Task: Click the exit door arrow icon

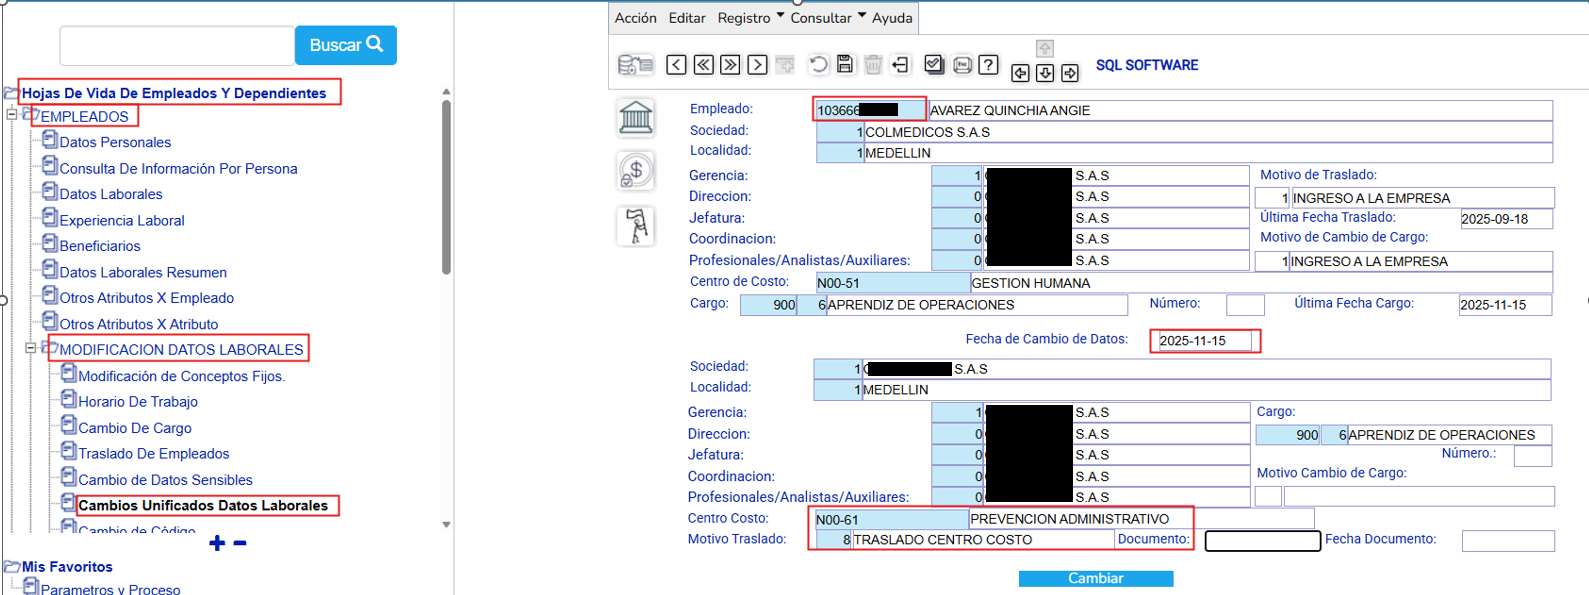Action: [900, 65]
